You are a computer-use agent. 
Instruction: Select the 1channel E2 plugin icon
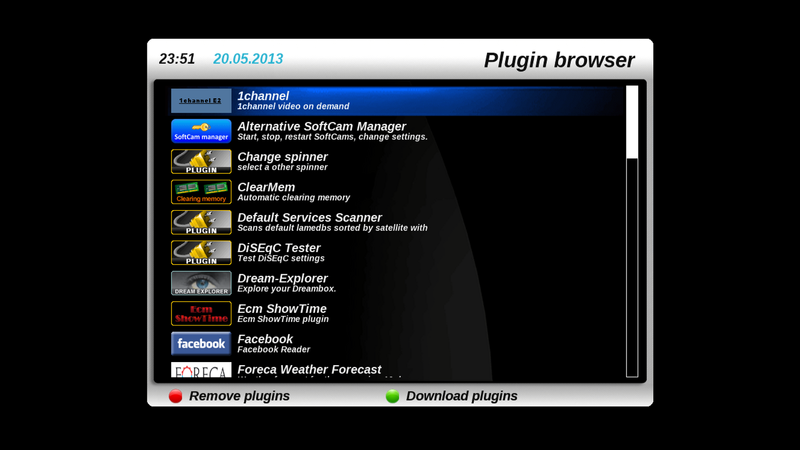[x=201, y=101]
